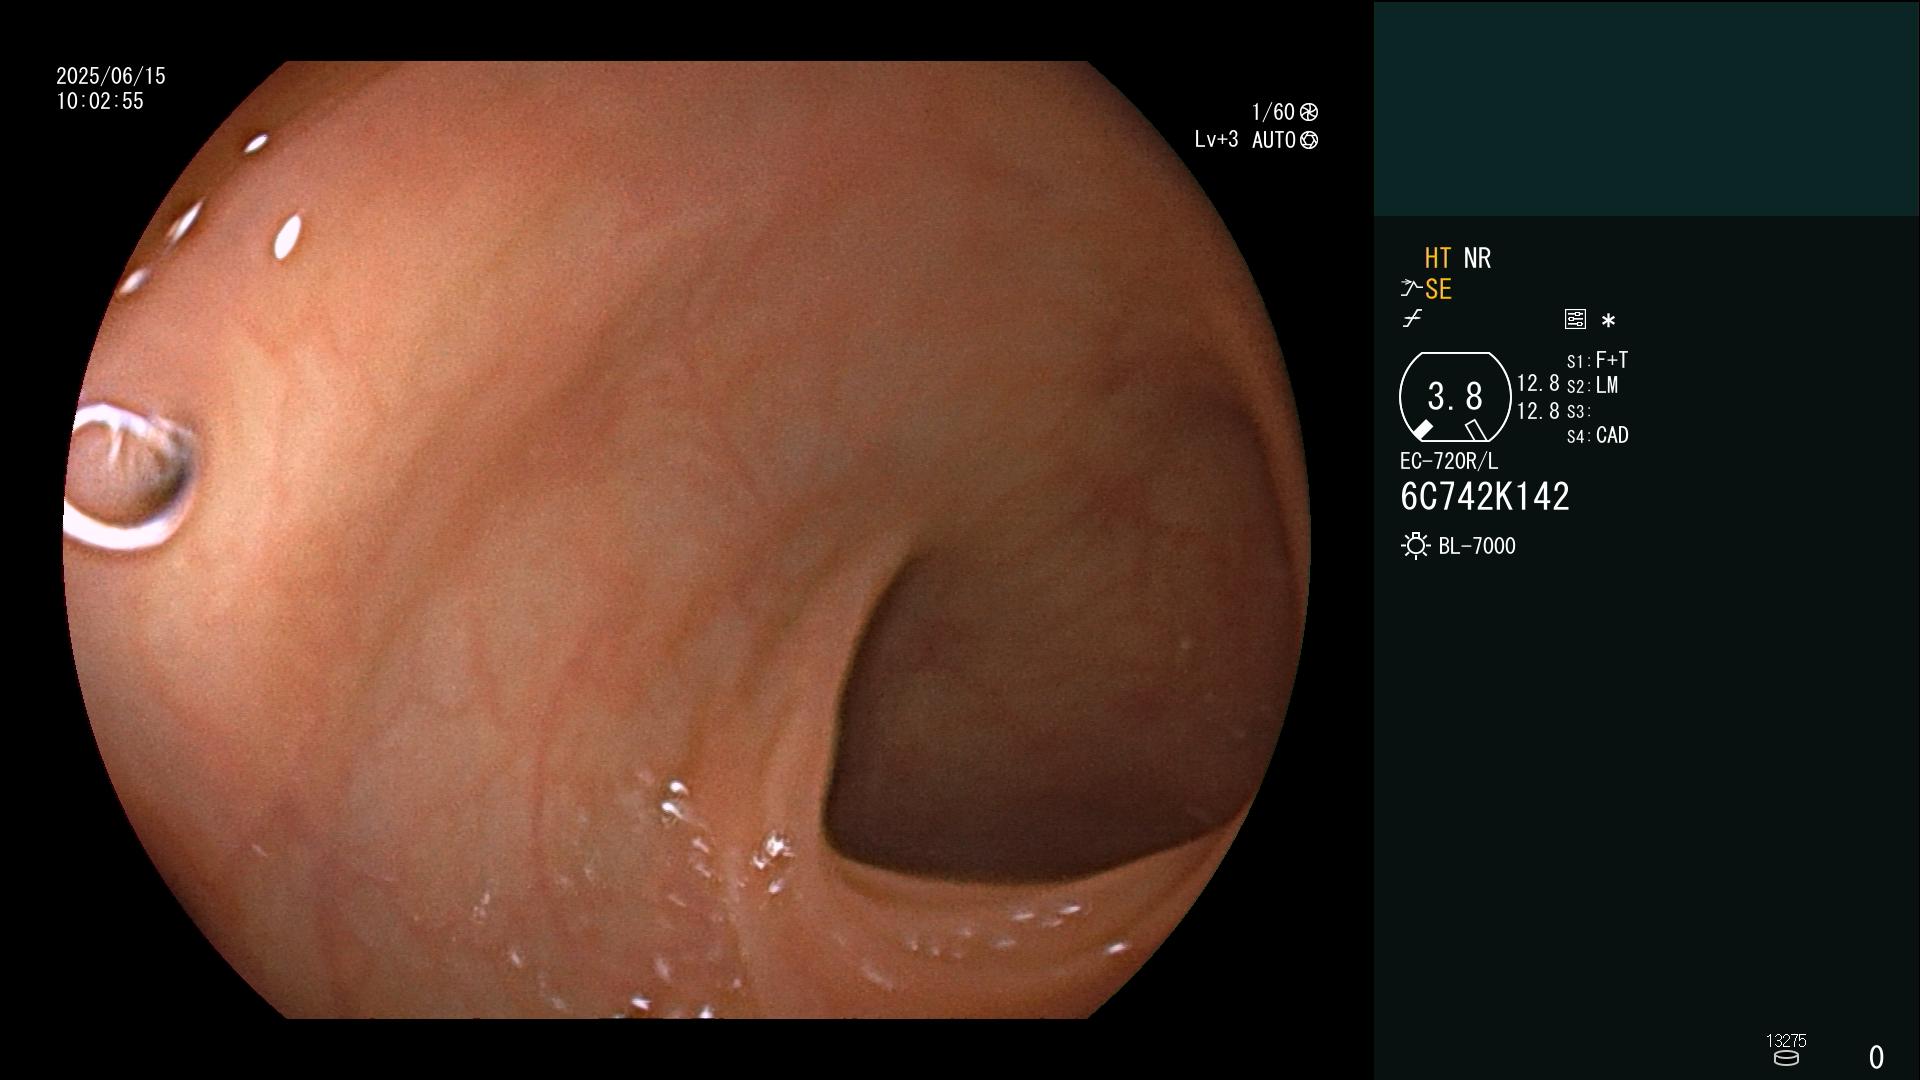
Task: Click the lower 12.8 diameter value
Action: click(1538, 411)
